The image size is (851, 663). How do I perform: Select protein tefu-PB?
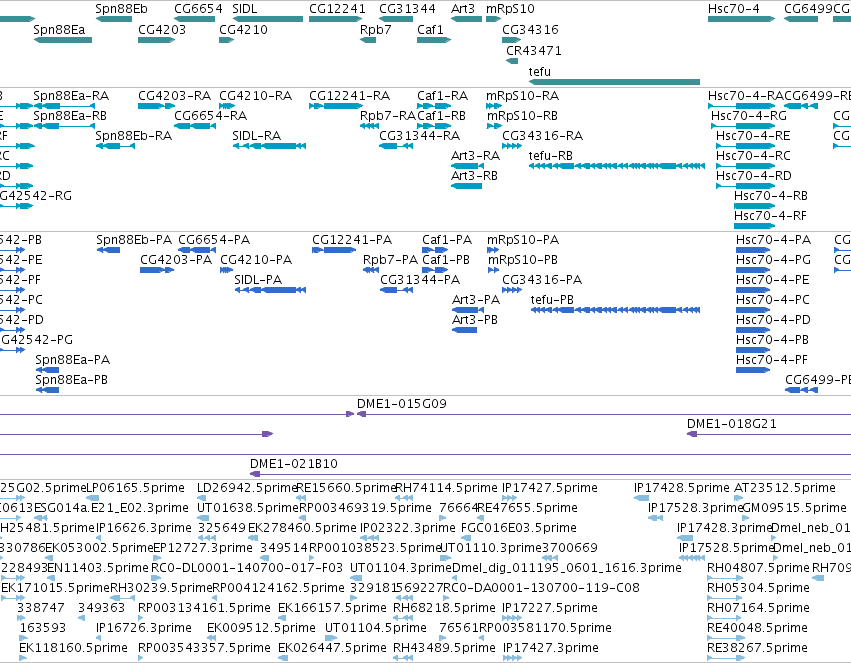click(615, 310)
